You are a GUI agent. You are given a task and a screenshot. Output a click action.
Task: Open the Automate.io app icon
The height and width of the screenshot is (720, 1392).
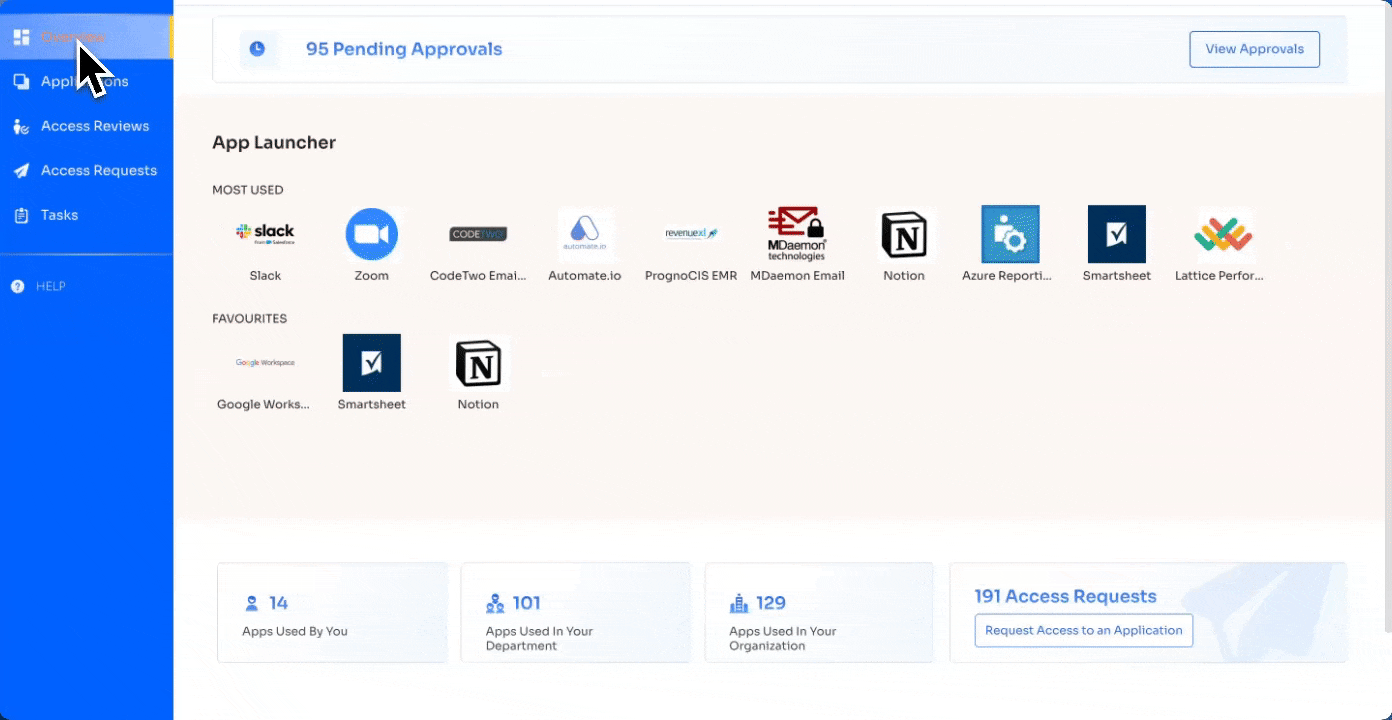coord(585,235)
